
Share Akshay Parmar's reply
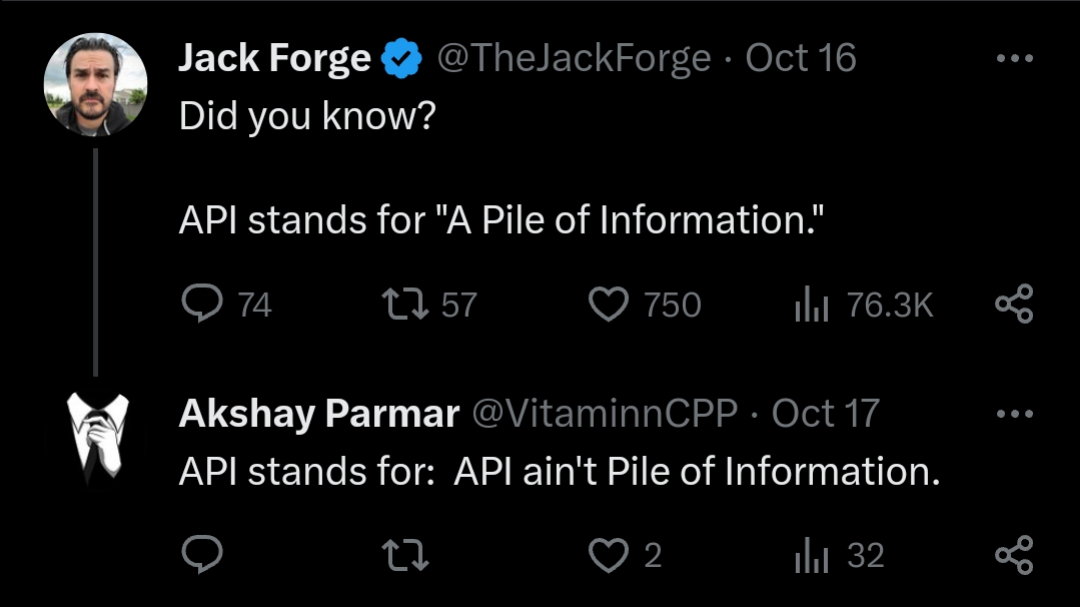click(1013, 555)
